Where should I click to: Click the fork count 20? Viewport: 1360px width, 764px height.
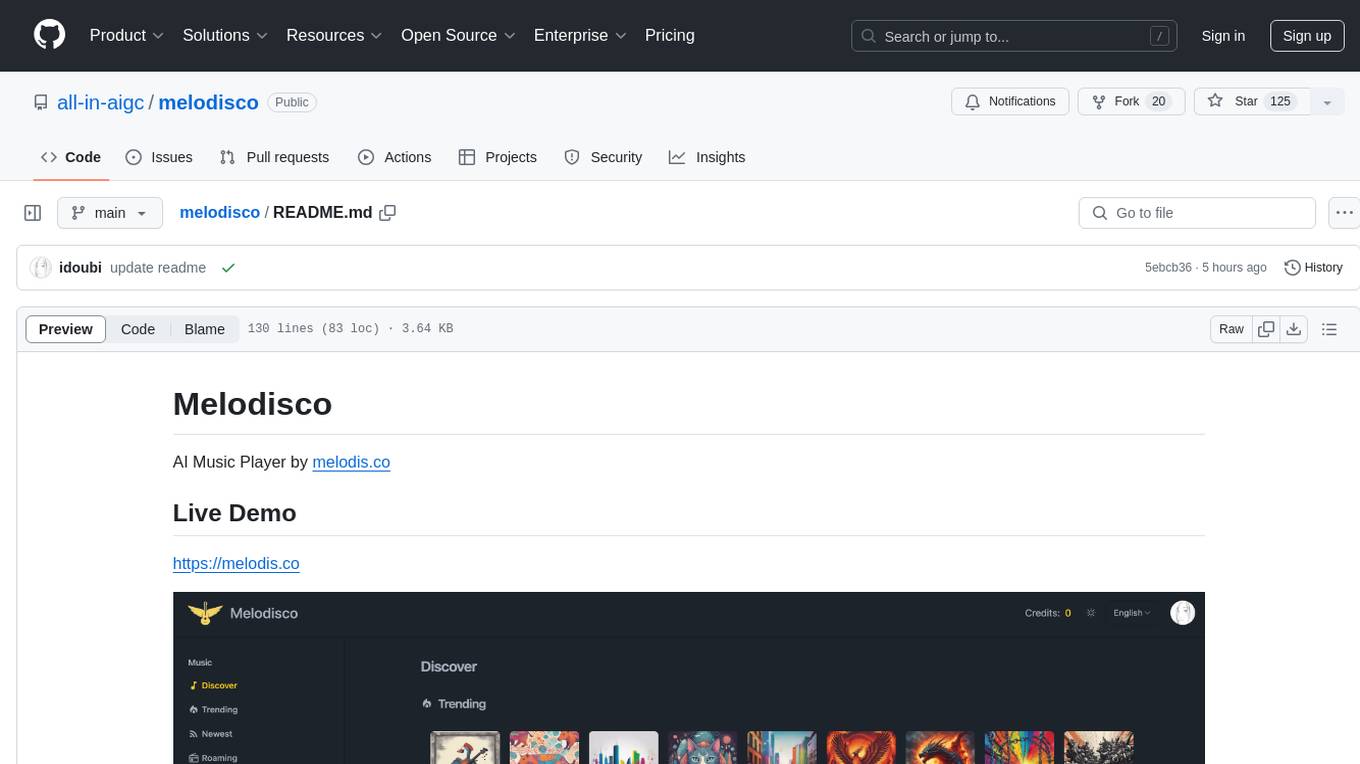(x=1159, y=102)
